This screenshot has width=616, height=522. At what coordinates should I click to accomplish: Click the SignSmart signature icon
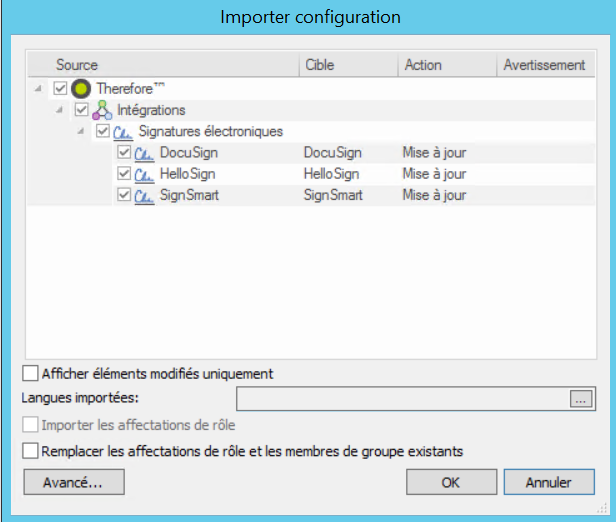click(x=144, y=196)
